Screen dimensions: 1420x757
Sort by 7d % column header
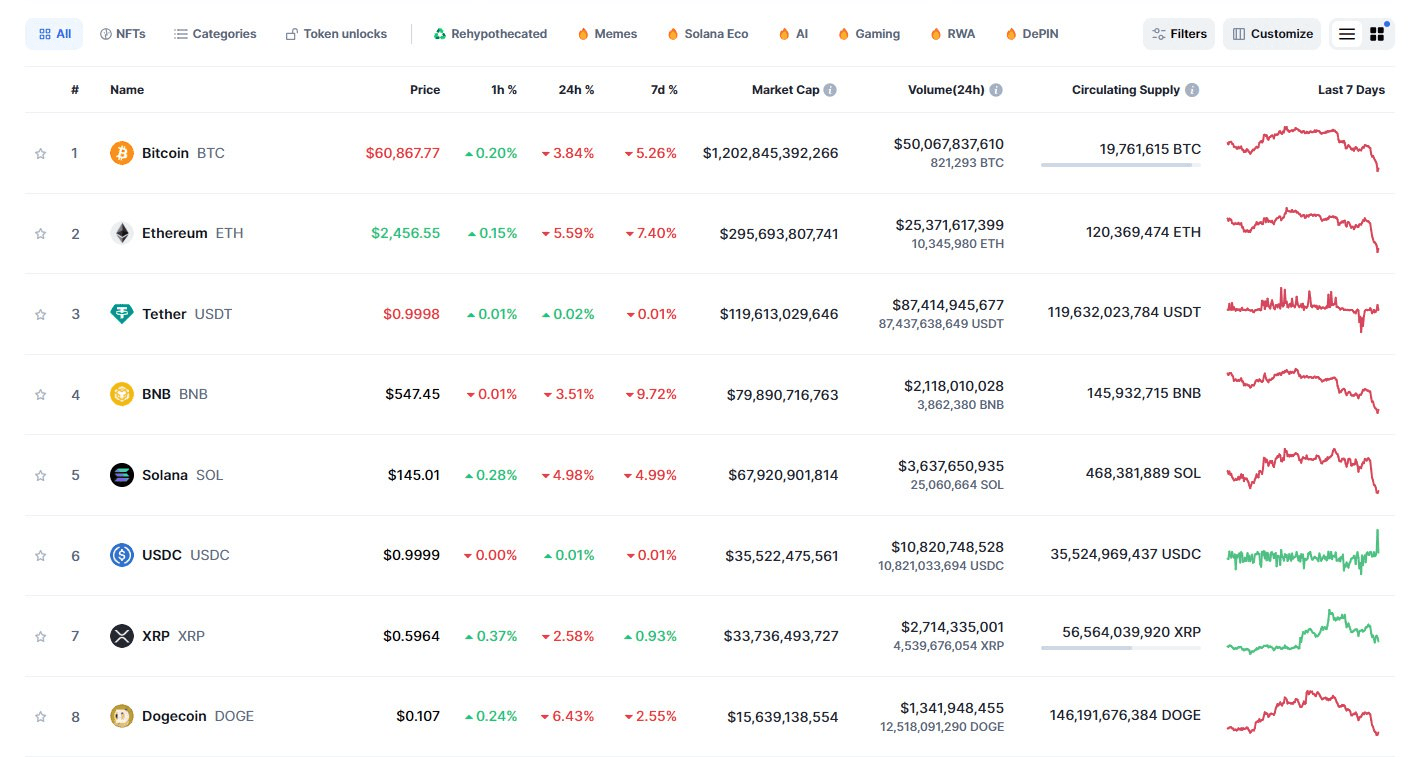tap(663, 90)
